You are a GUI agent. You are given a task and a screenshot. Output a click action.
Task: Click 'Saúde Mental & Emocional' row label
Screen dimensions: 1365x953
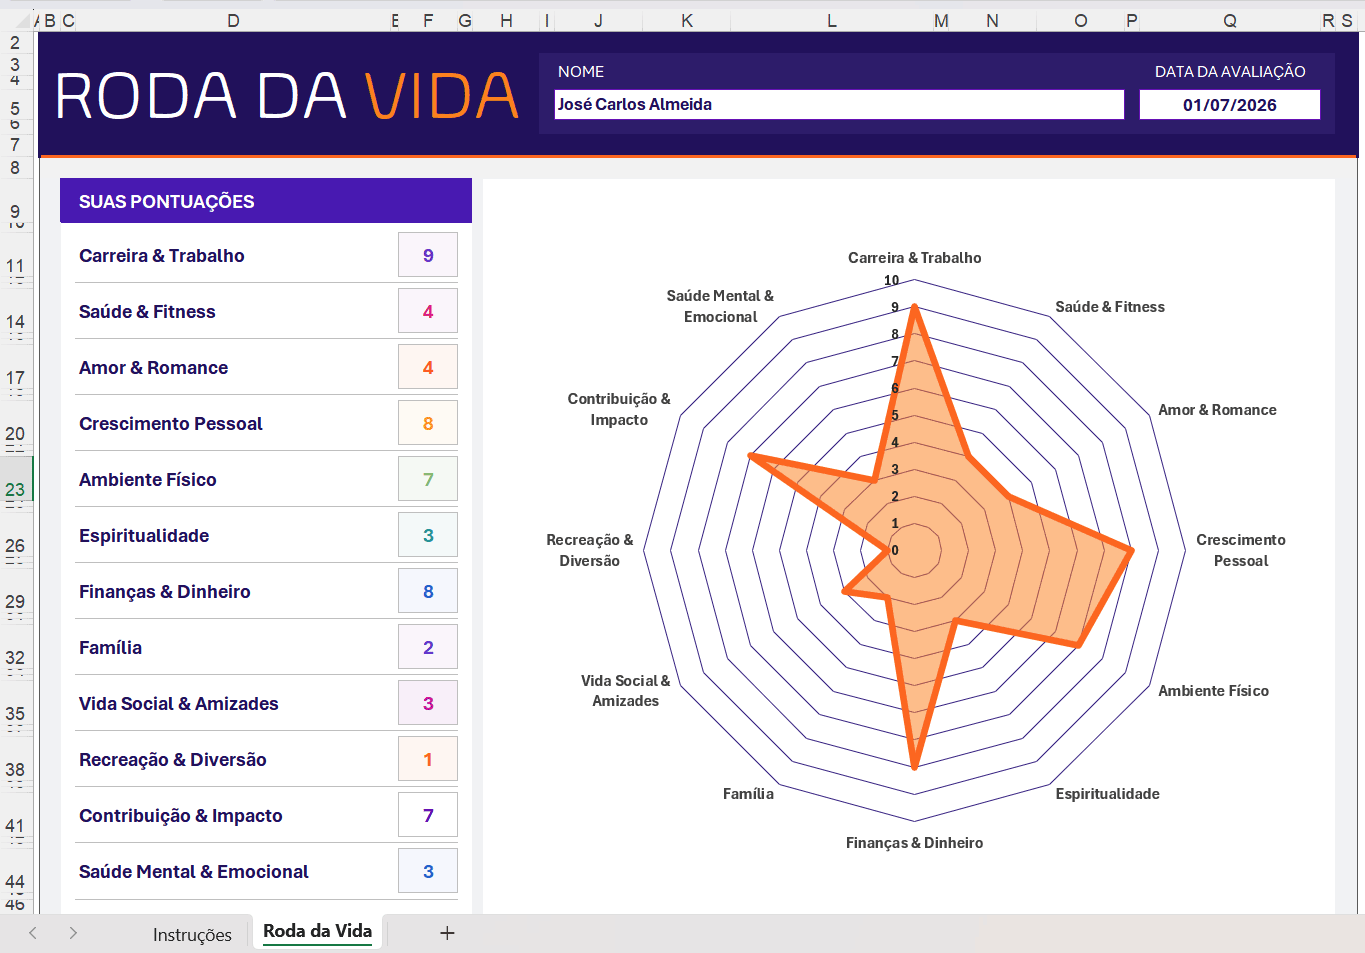coord(194,871)
